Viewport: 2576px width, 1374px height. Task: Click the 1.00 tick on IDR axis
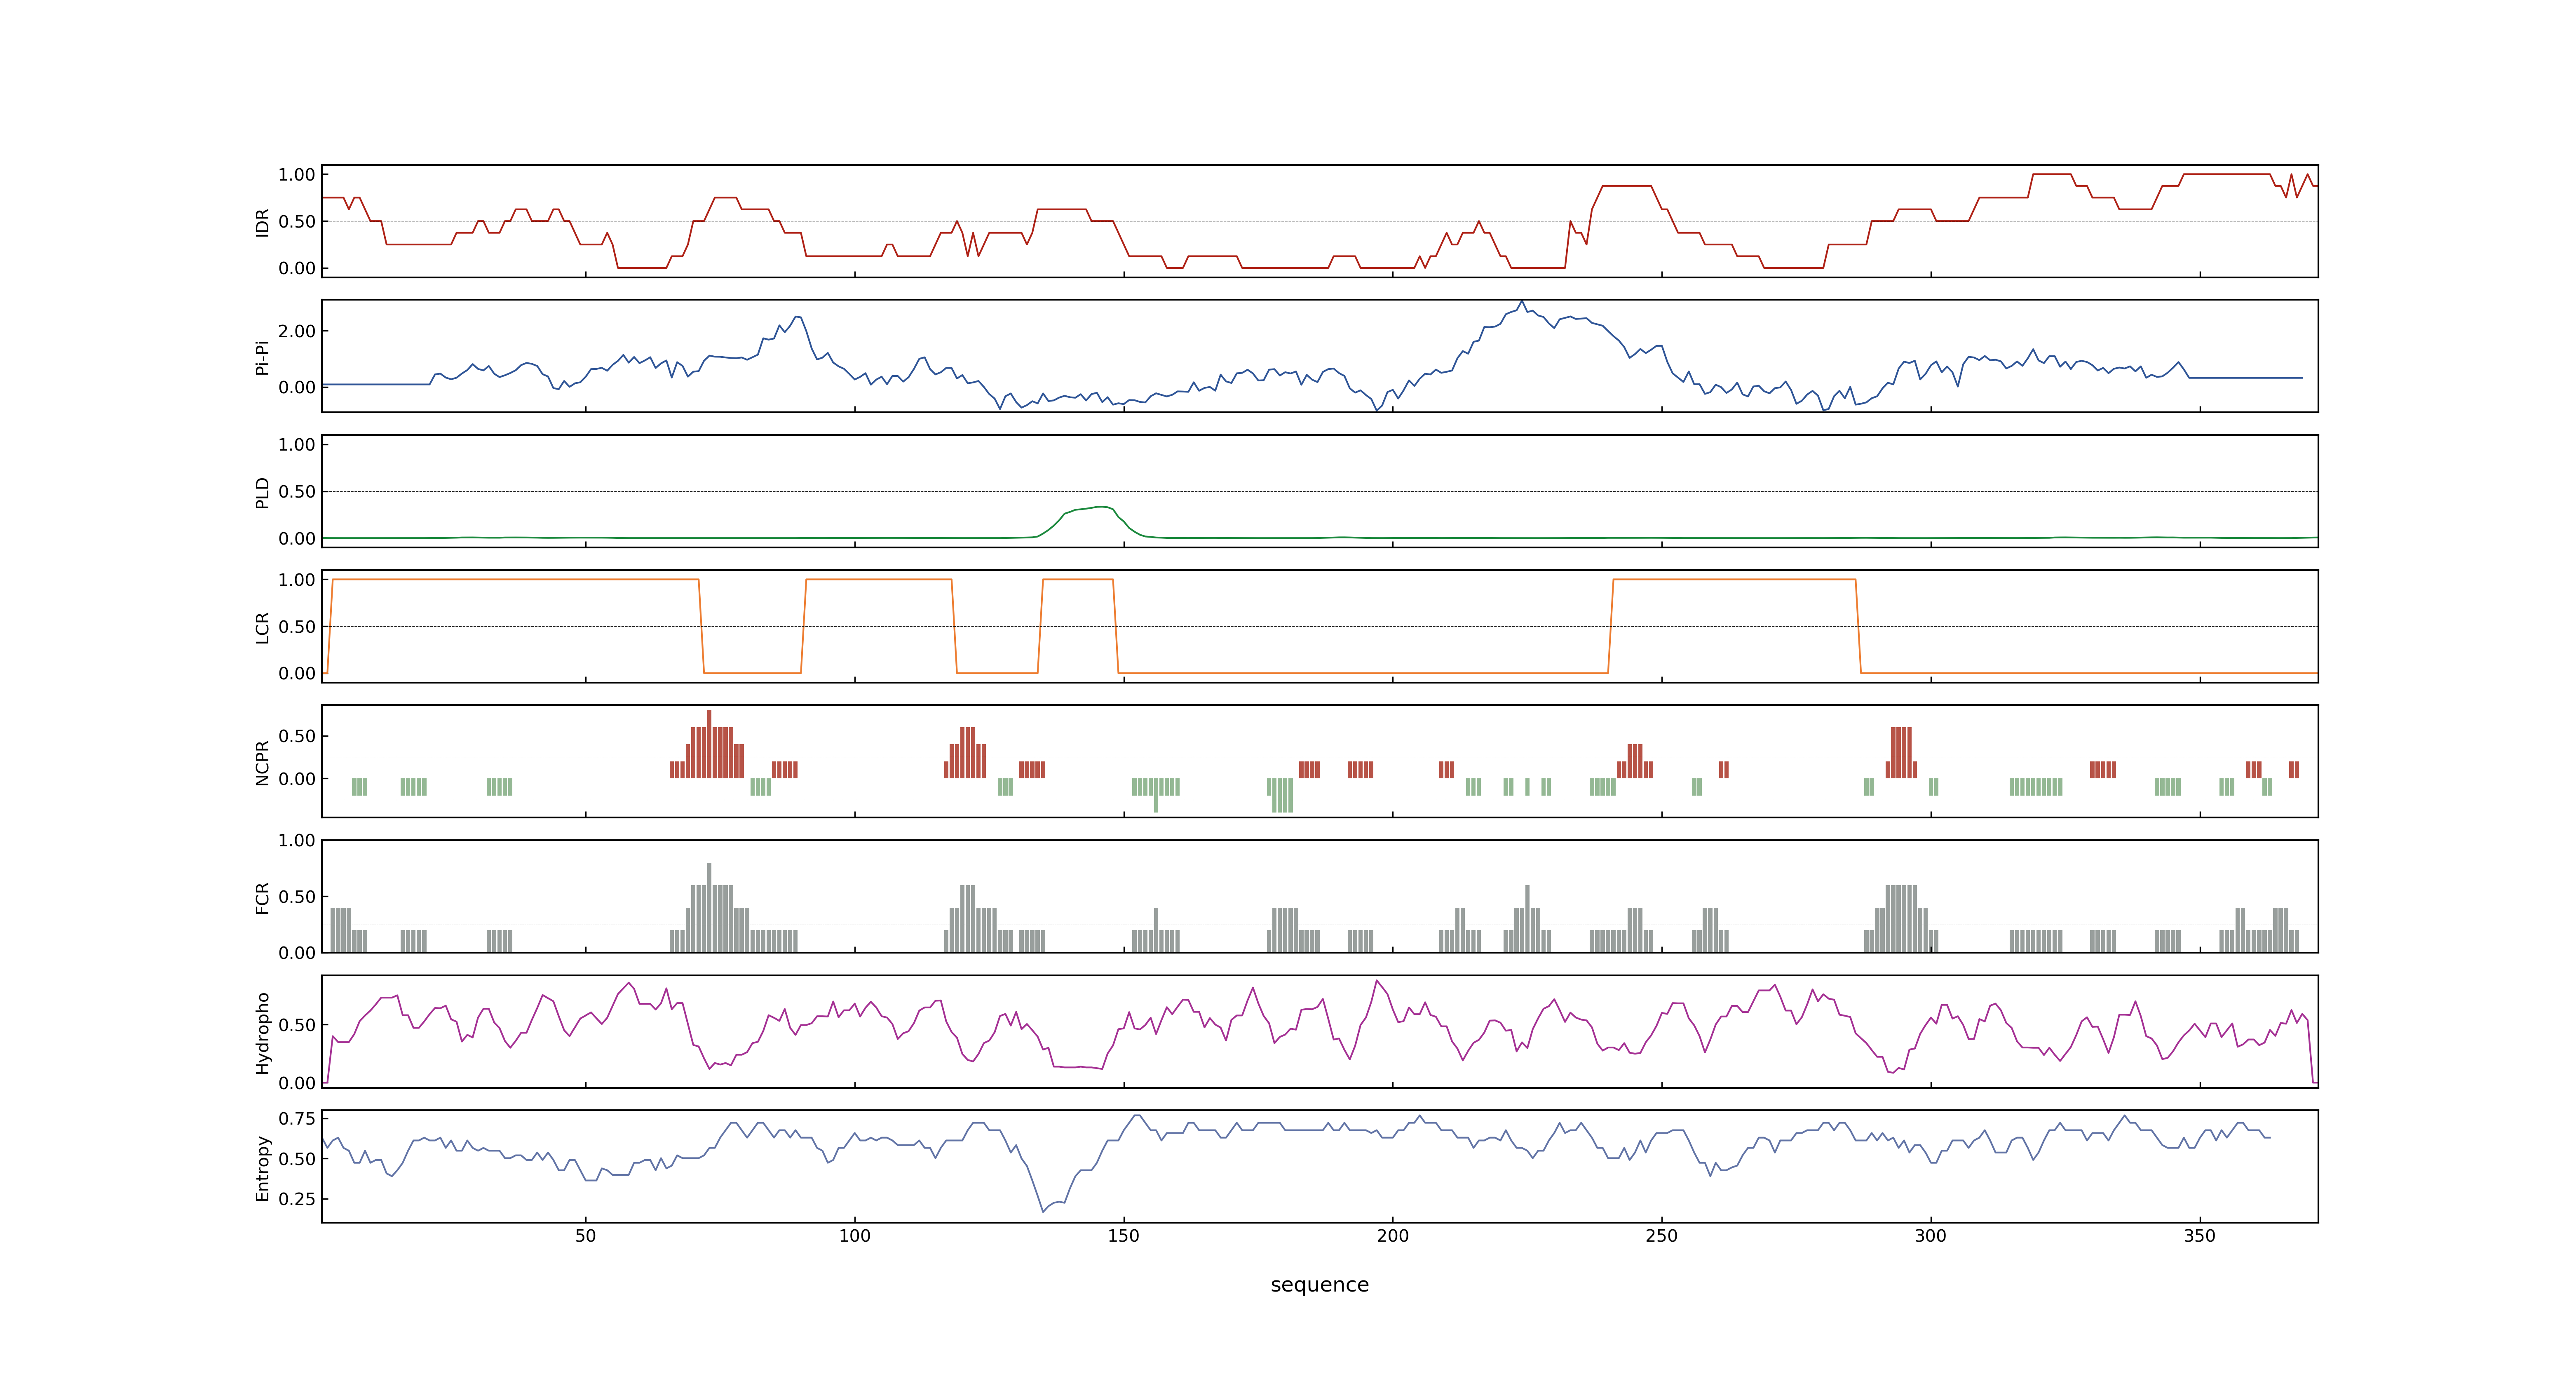pyautogui.click(x=297, y=174)
